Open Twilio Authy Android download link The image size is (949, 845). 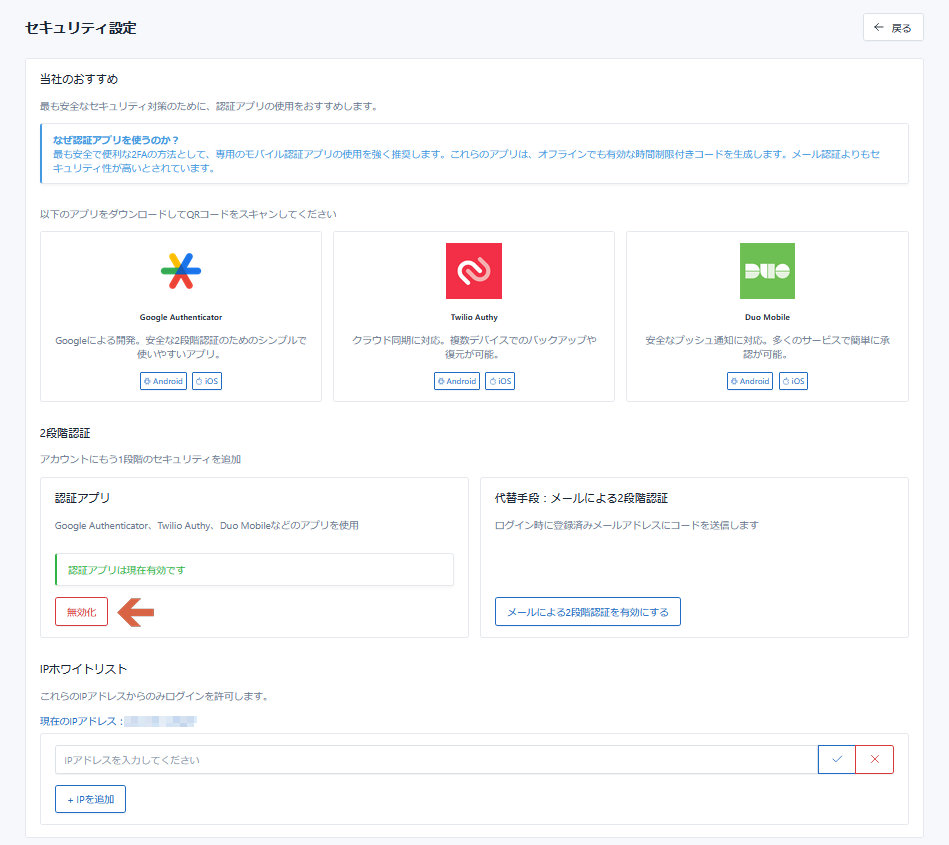pos(456,381)
